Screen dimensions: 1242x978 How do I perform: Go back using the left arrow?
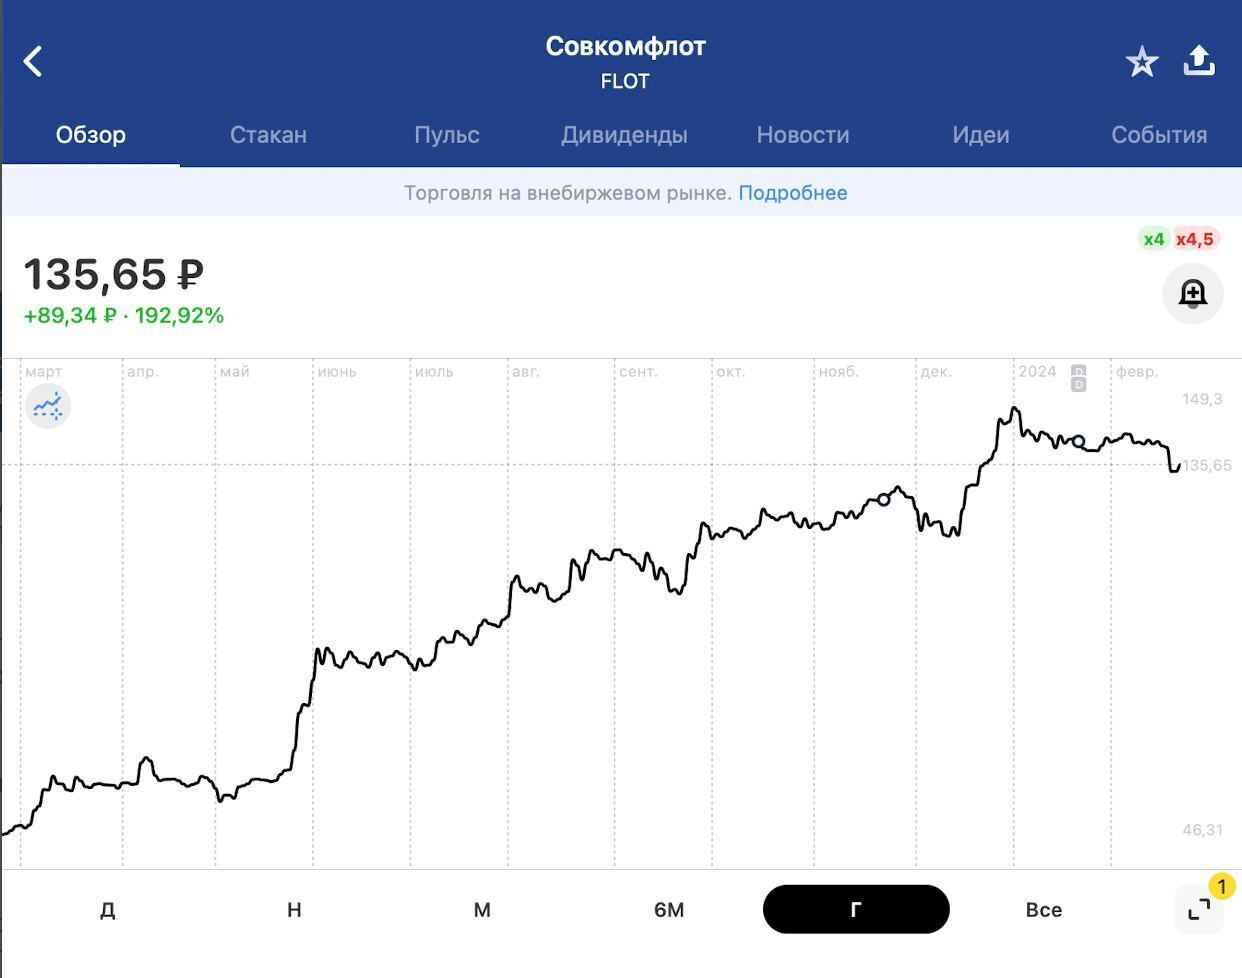[33, 62]
